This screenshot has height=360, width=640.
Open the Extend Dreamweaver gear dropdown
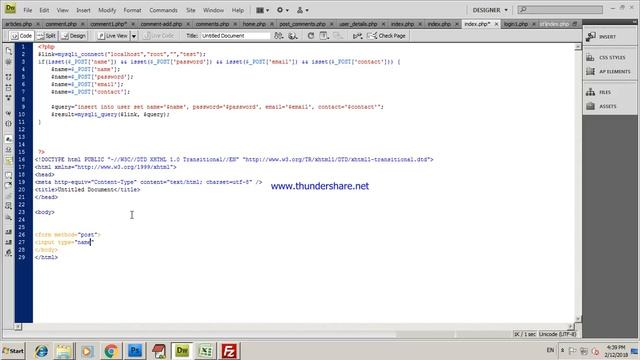tap(282, 10)
